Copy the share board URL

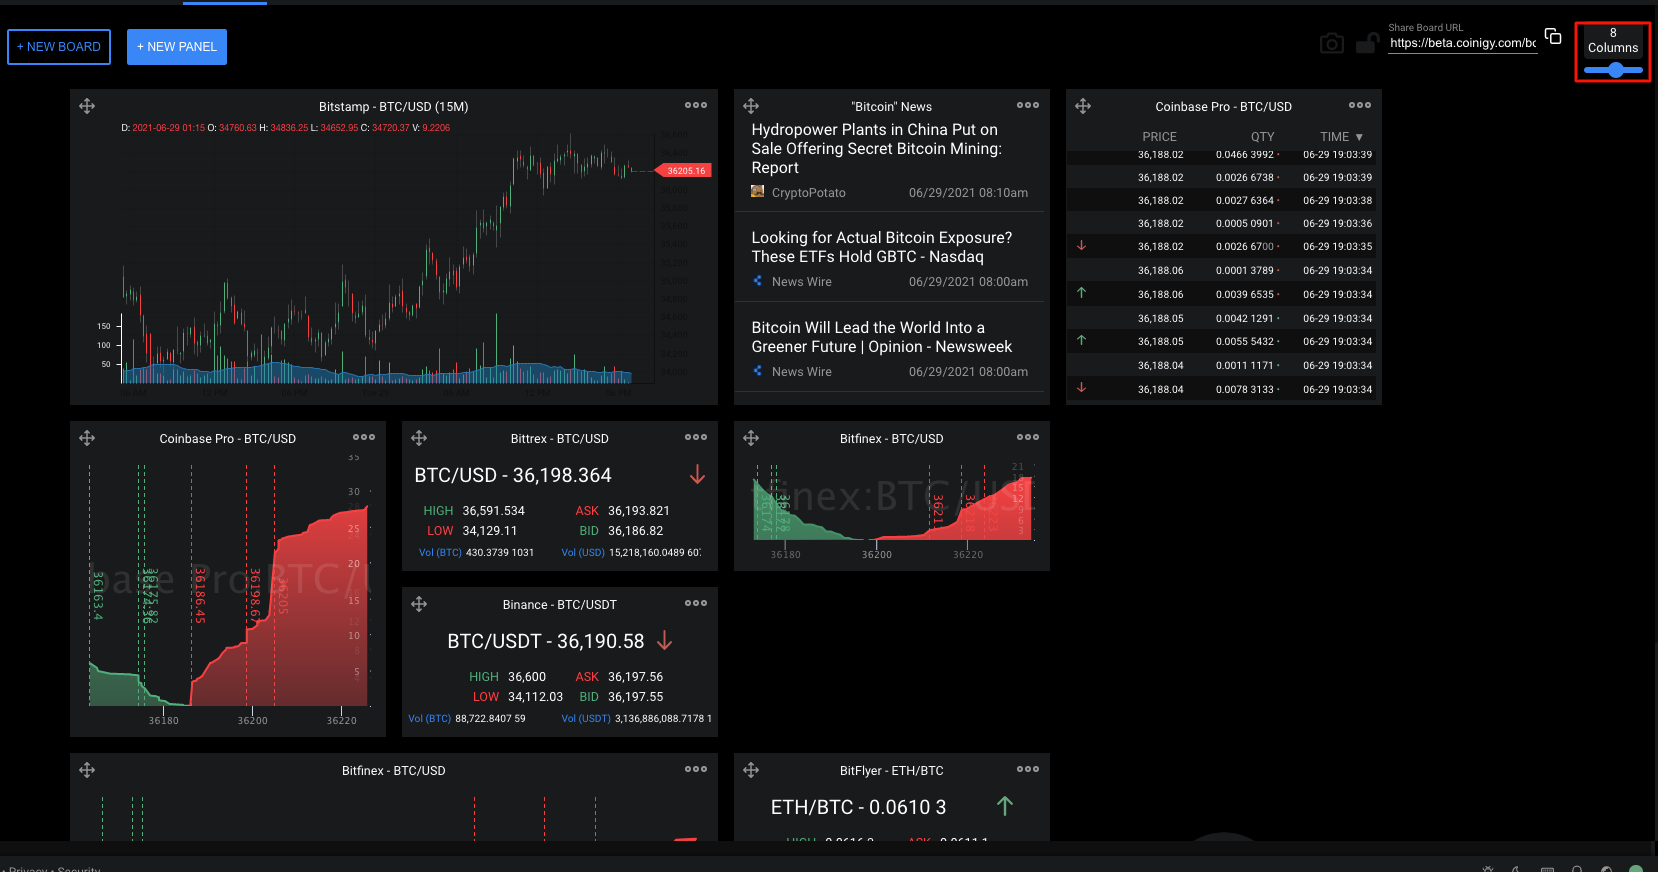click(x=1553, y=36)
